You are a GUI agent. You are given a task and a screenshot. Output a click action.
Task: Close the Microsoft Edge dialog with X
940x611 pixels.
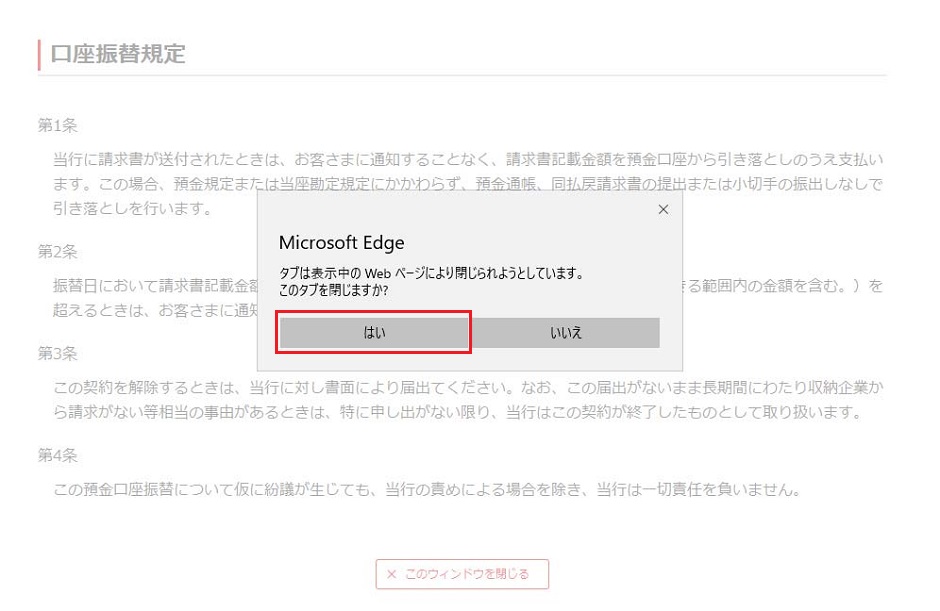(x=663, y=210)
